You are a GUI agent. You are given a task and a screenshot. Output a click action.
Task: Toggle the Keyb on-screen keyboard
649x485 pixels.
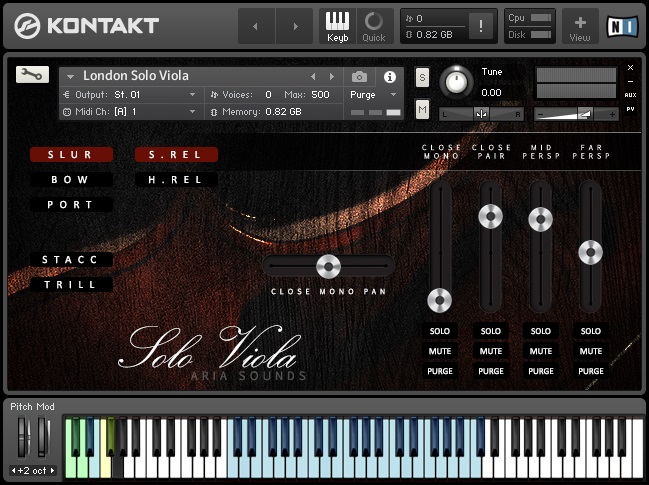[337, 26]
